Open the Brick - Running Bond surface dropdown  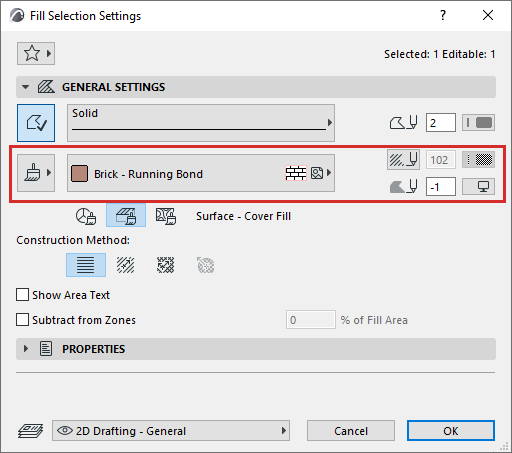[x=201, y=173]
